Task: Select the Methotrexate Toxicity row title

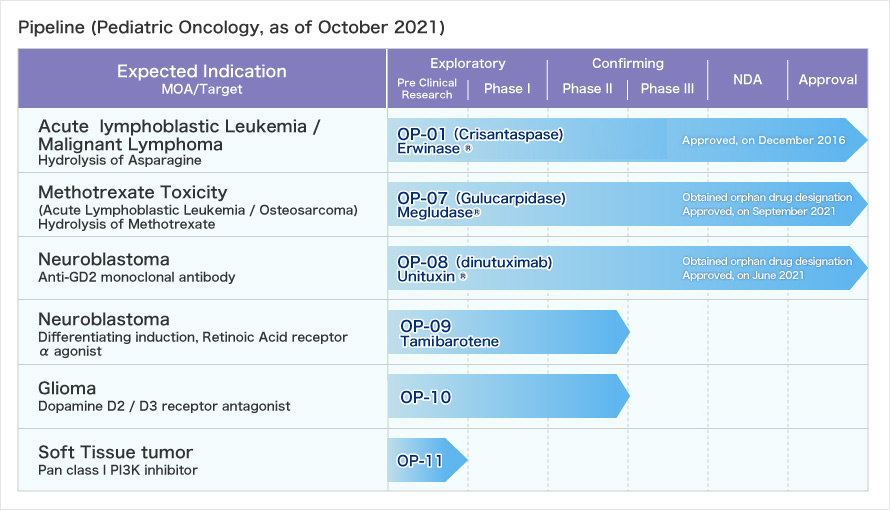Action: tap(132, 192)
